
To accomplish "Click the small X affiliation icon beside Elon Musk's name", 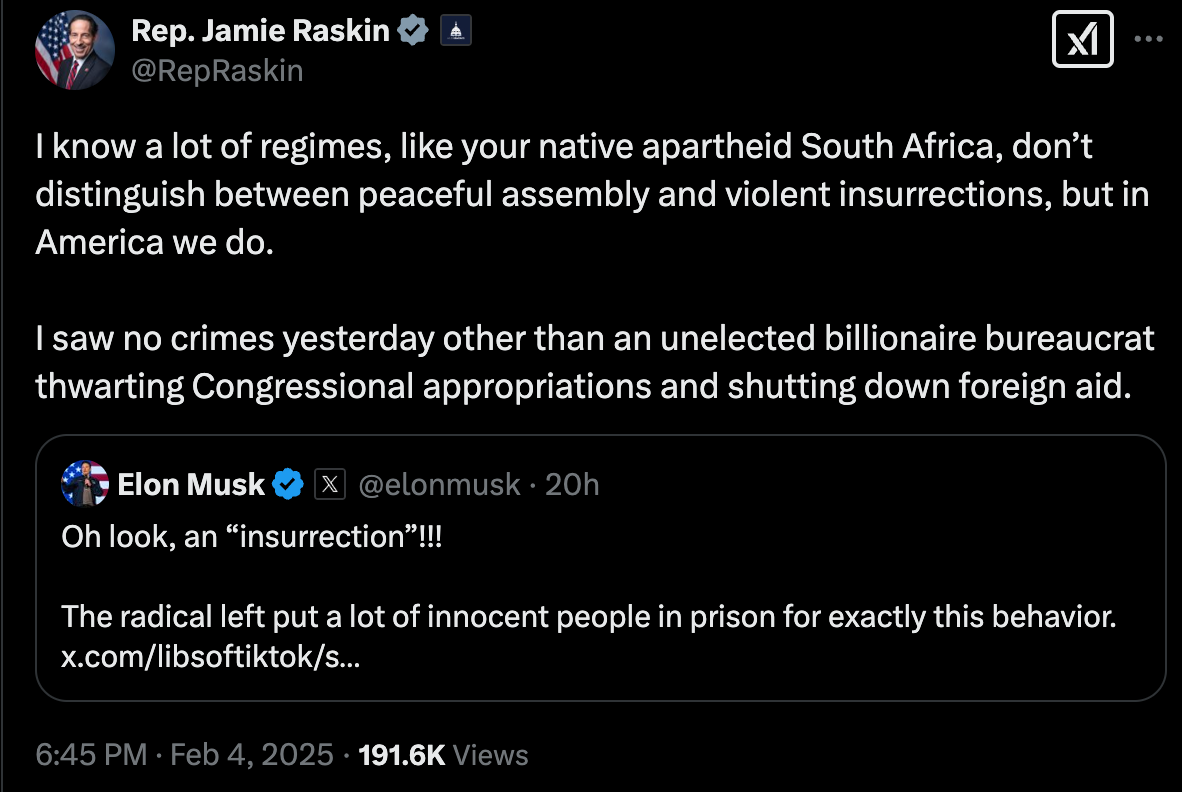I will click(328, 484).
